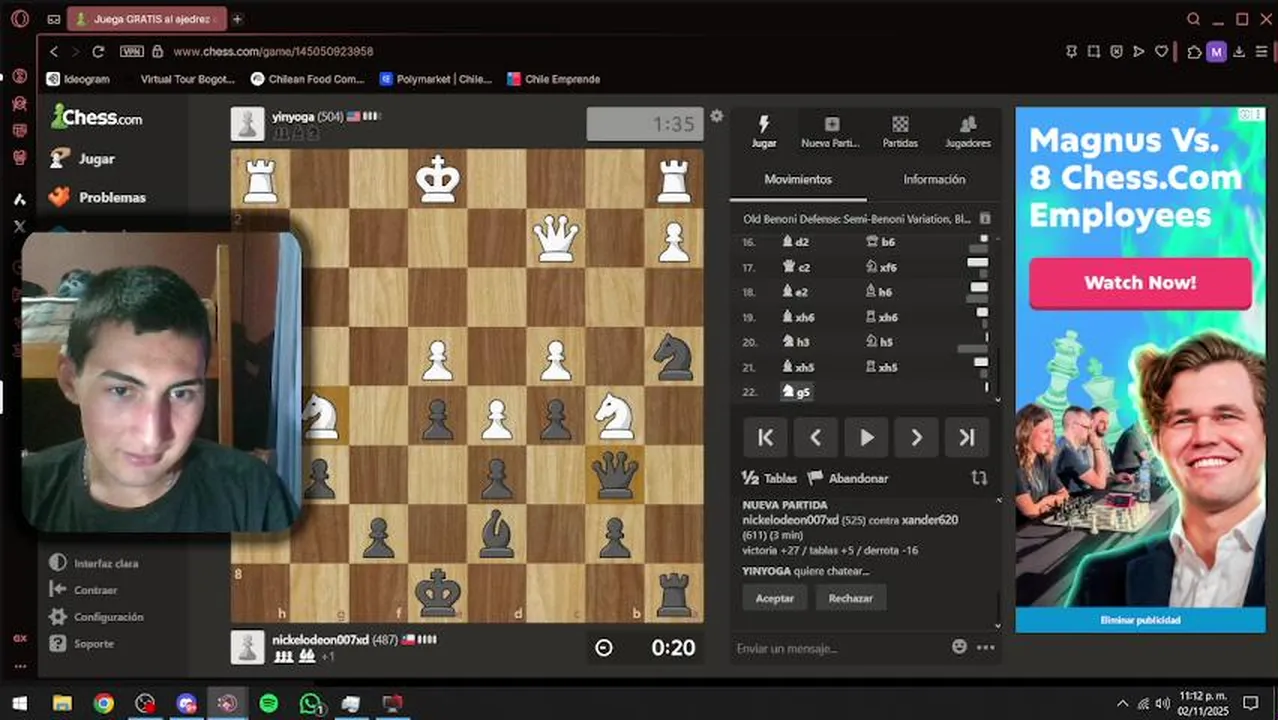Image resolution: width=1278 pixels, height=720 pixels.
Task: Flip the board with the rotate icon
Action: tap(979, 478)
